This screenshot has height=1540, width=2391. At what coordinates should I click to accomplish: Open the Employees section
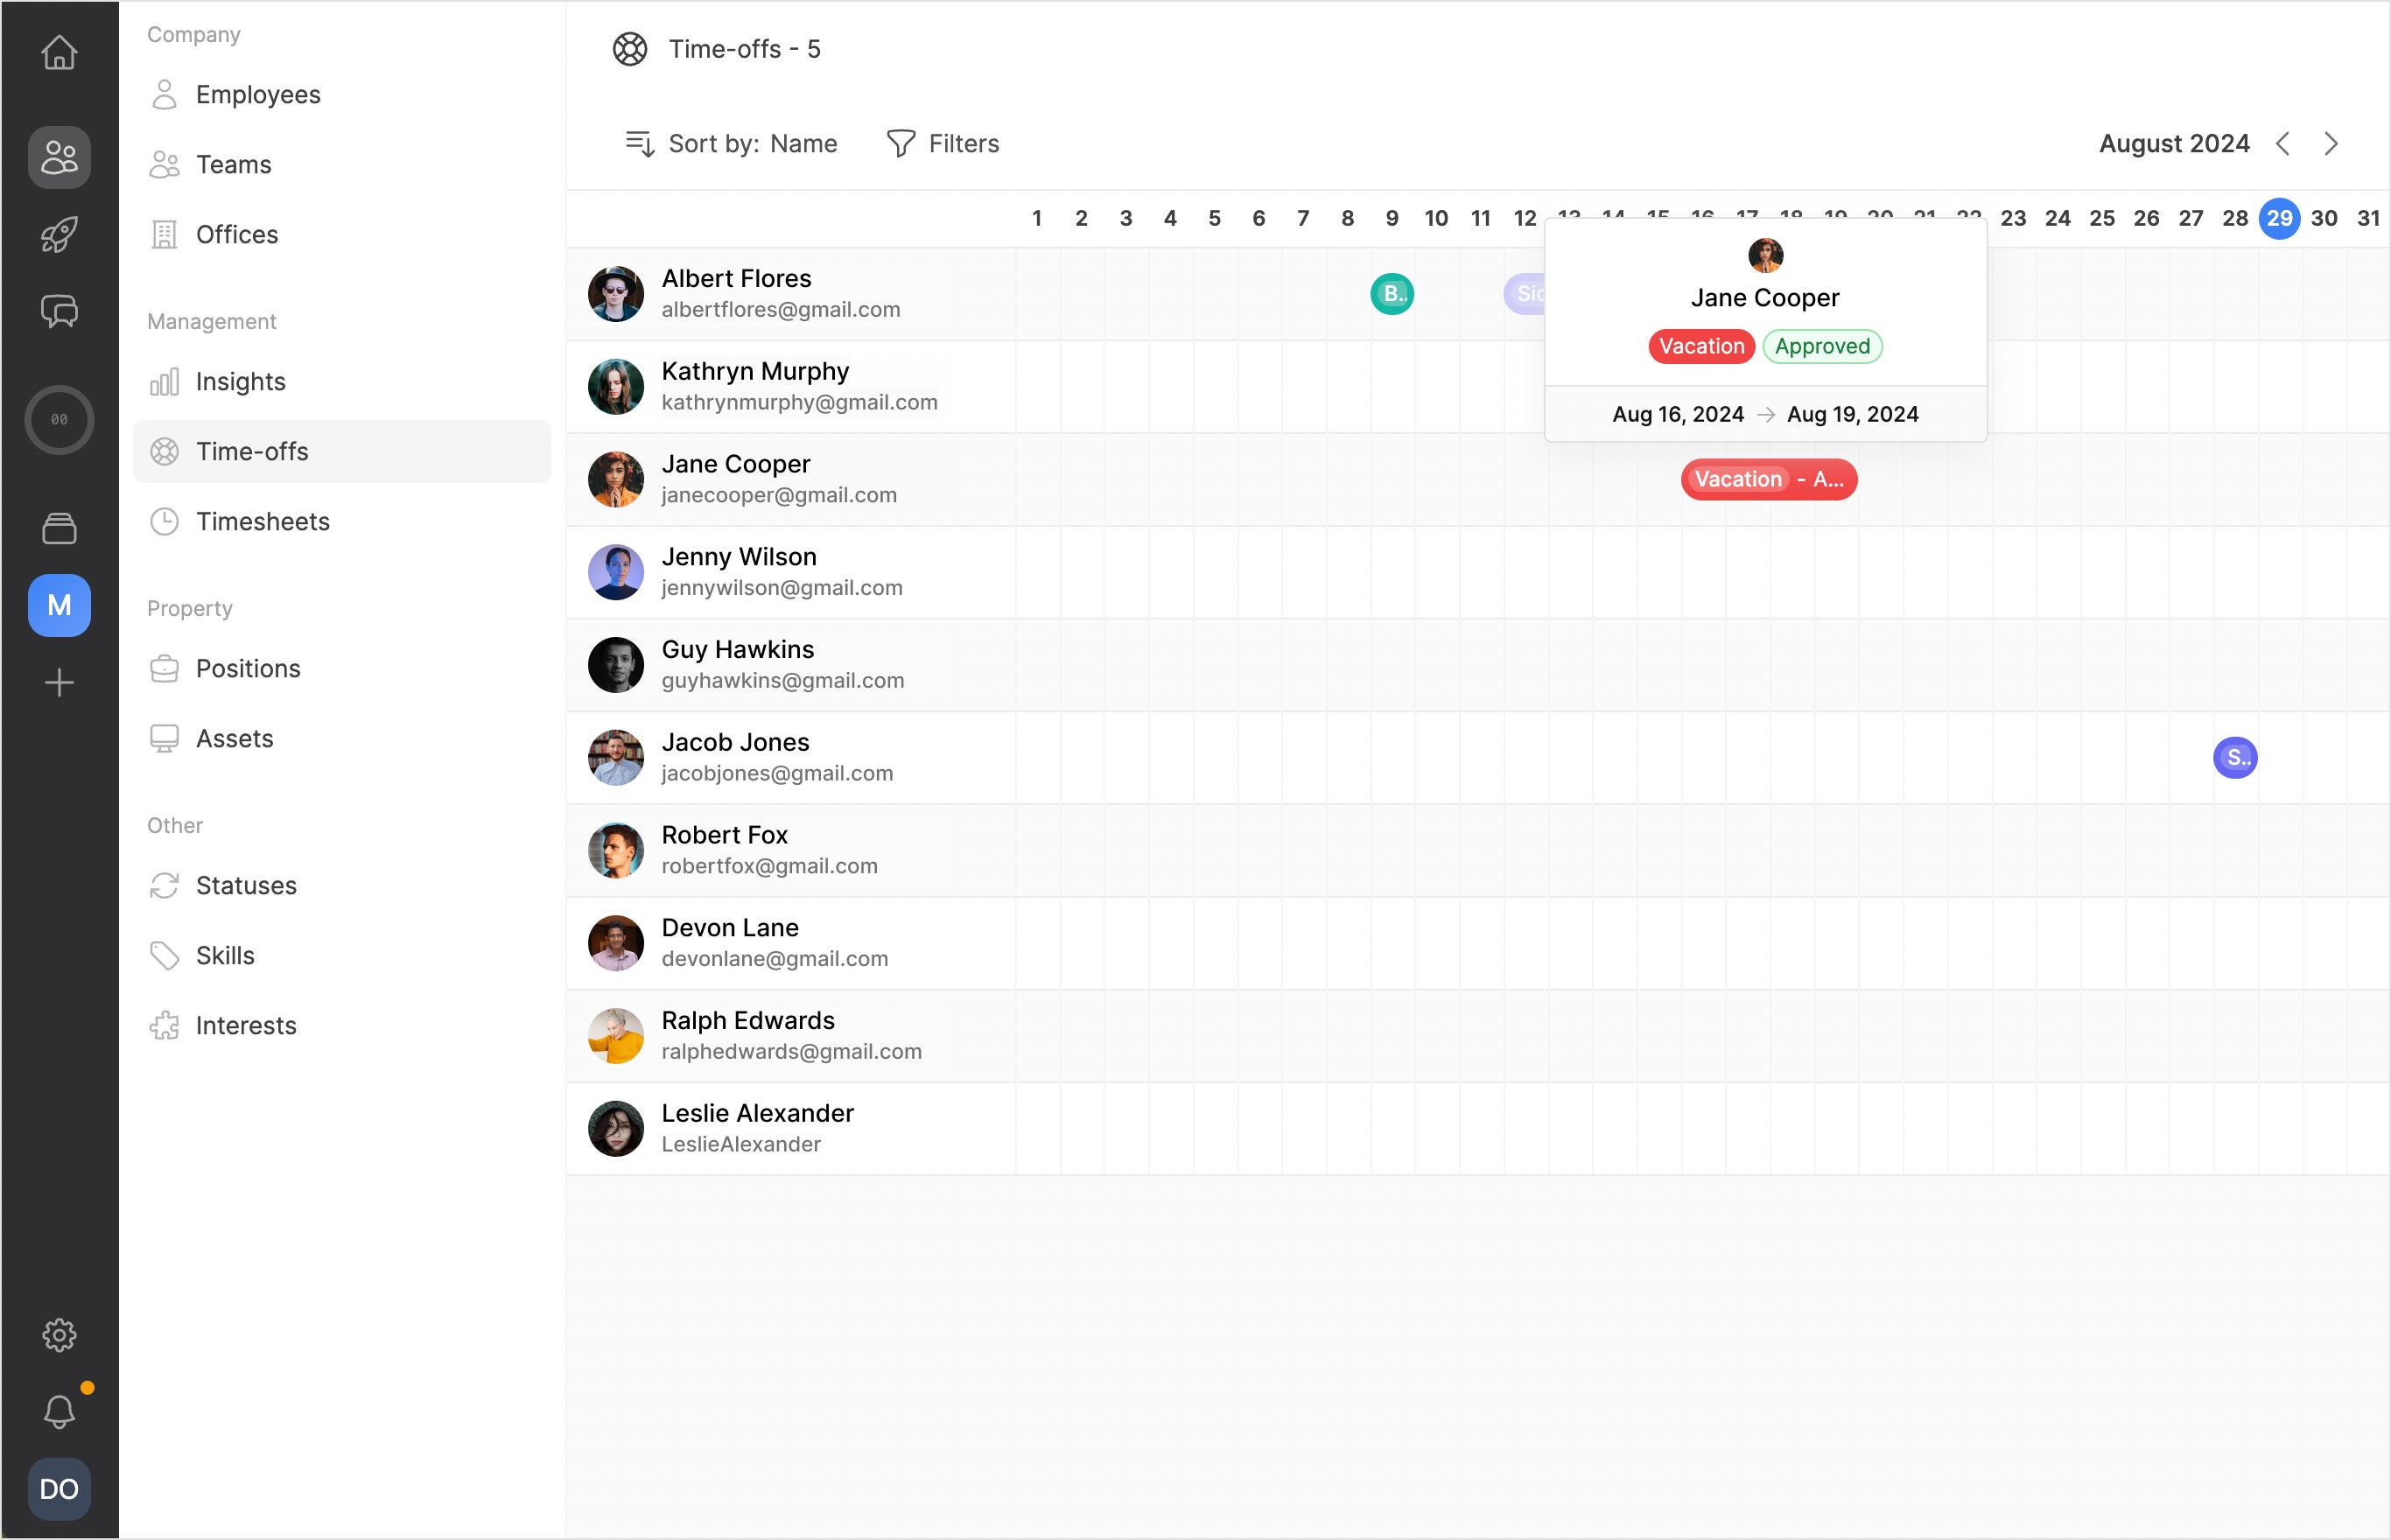258,96
